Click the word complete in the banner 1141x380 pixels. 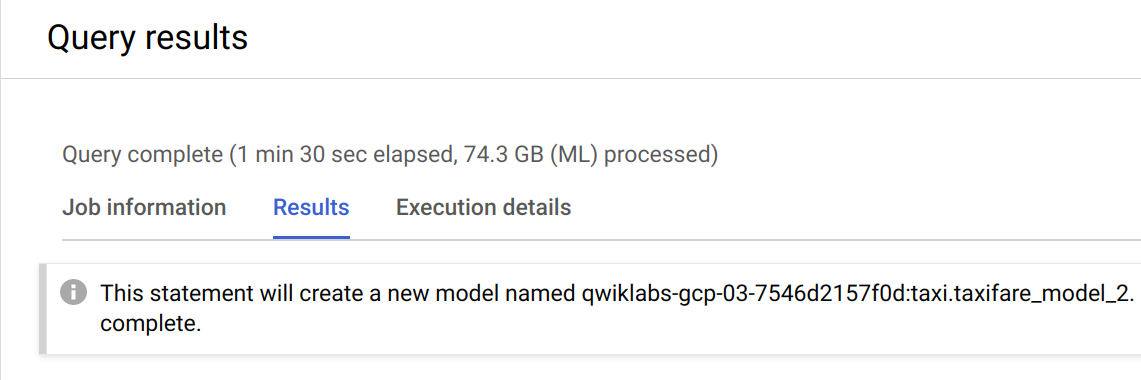click(x=150, y=324)
